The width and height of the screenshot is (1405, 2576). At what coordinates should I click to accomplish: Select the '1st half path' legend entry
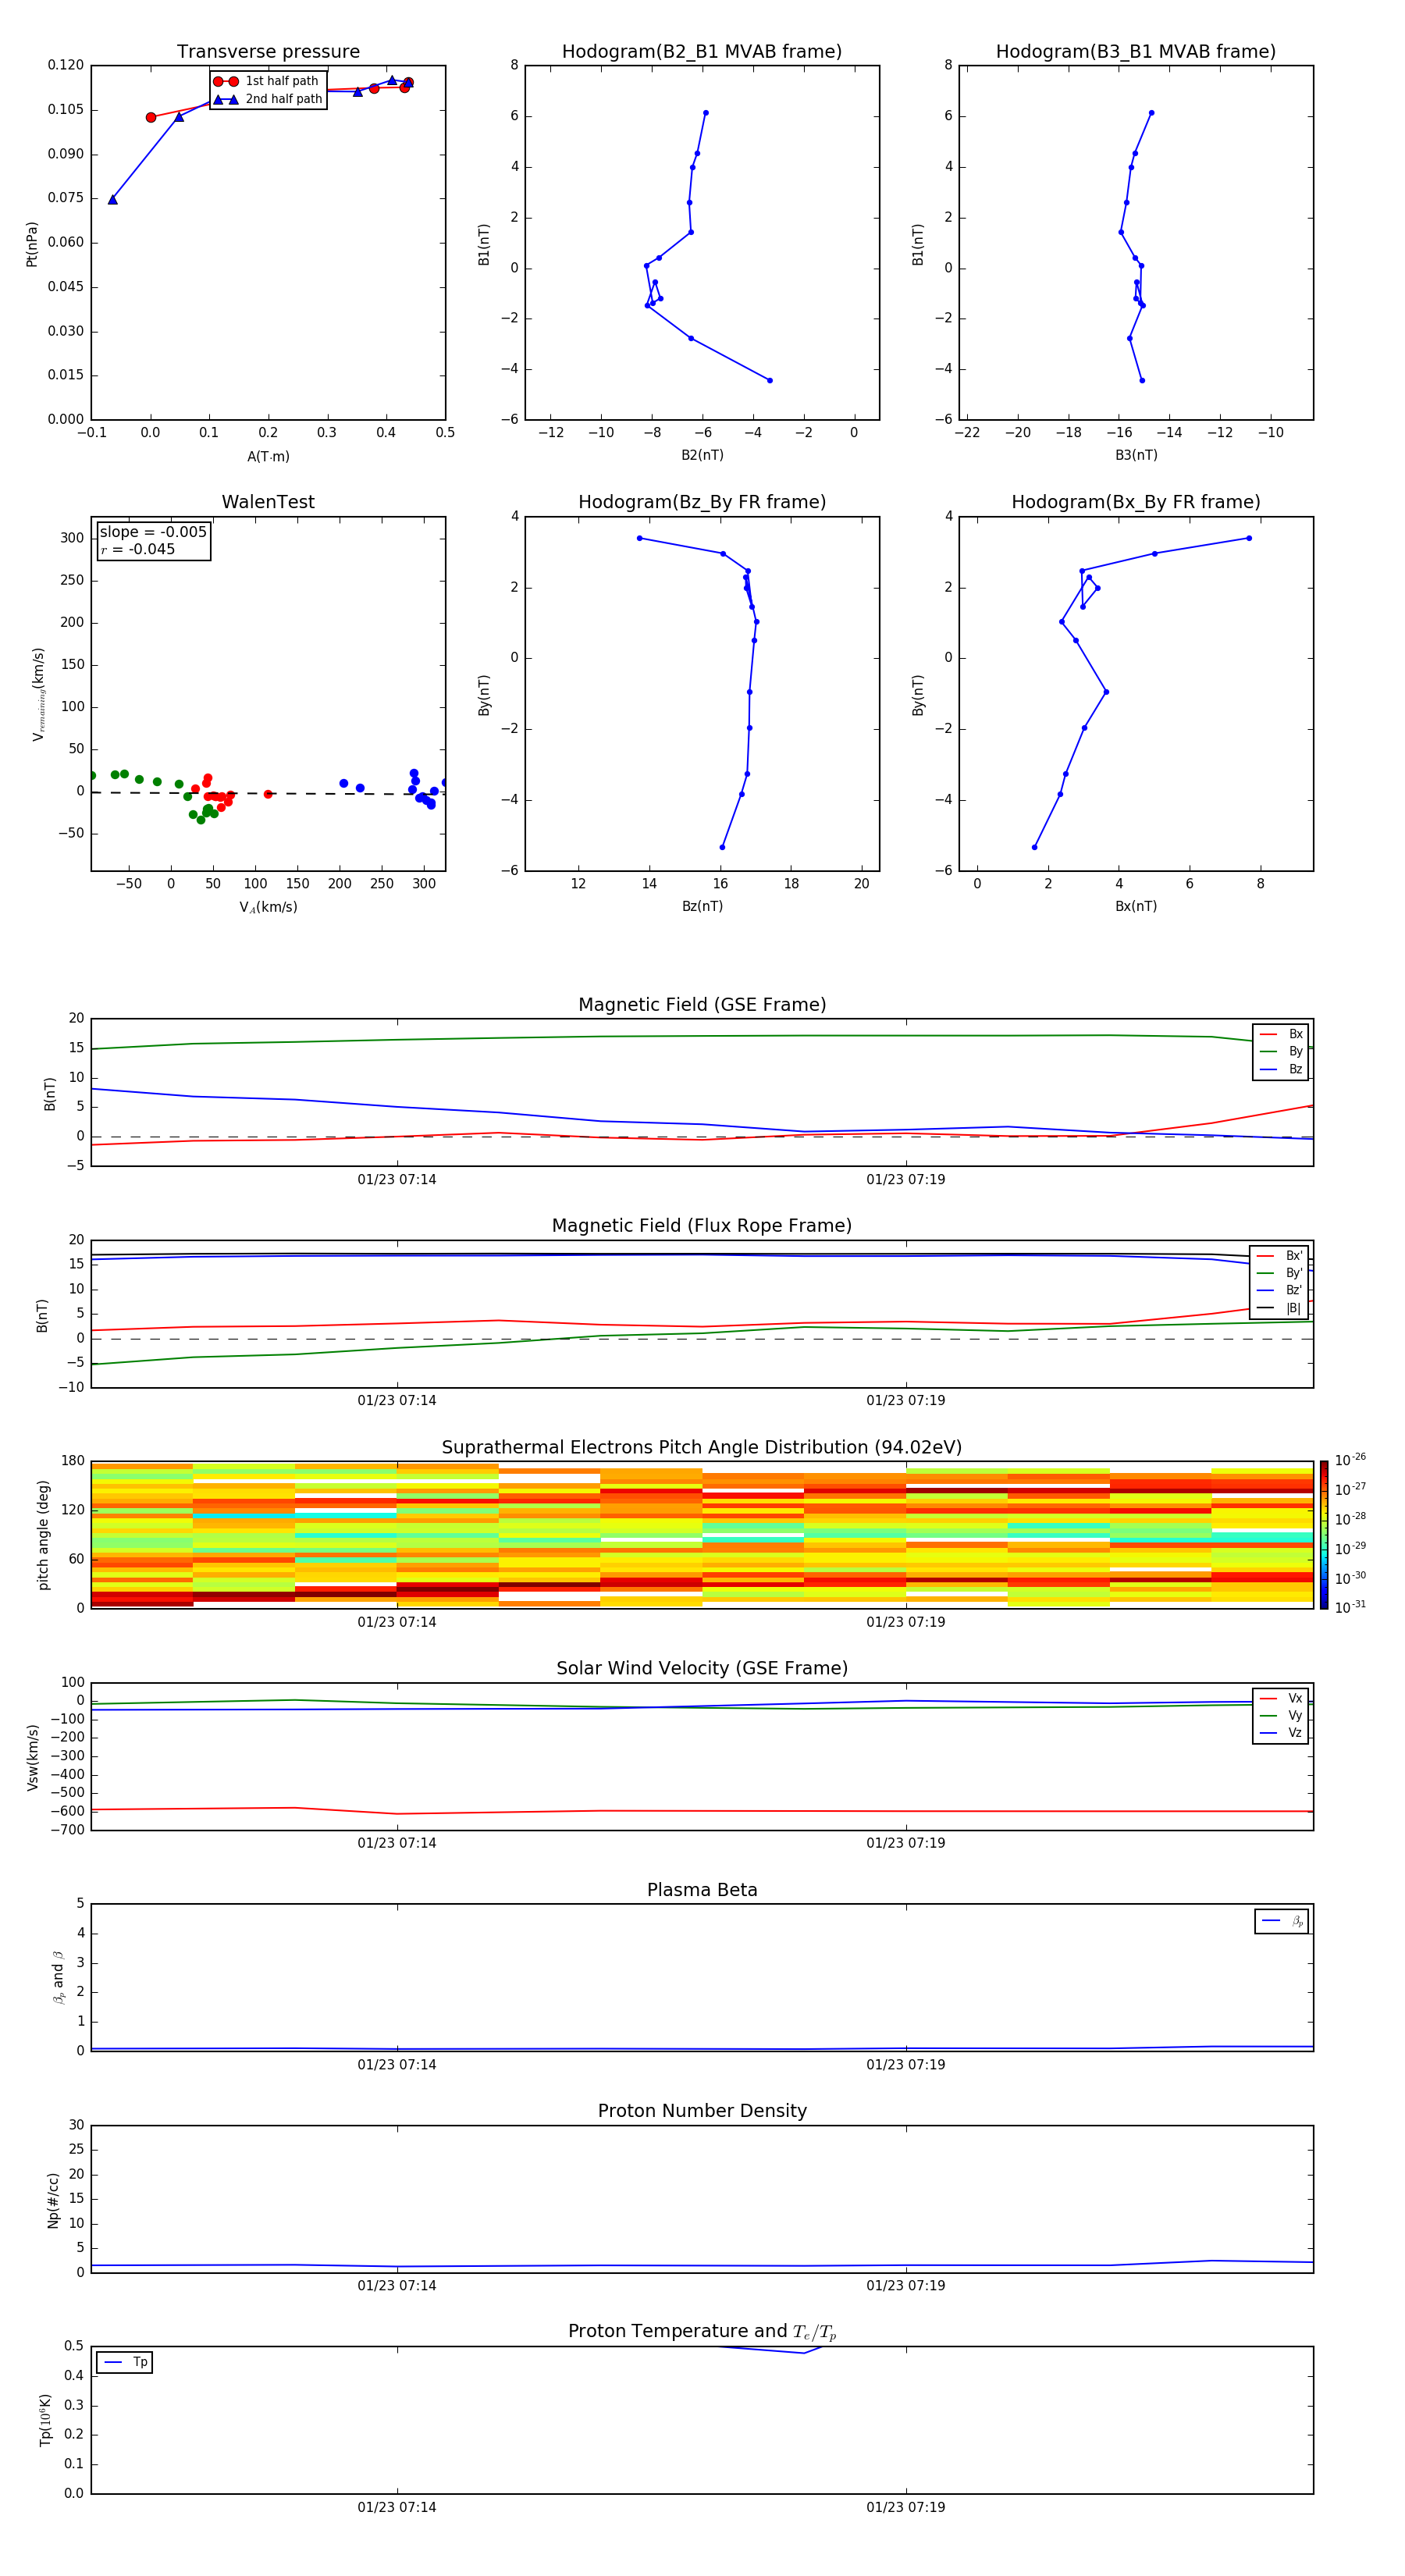point(267,81)
